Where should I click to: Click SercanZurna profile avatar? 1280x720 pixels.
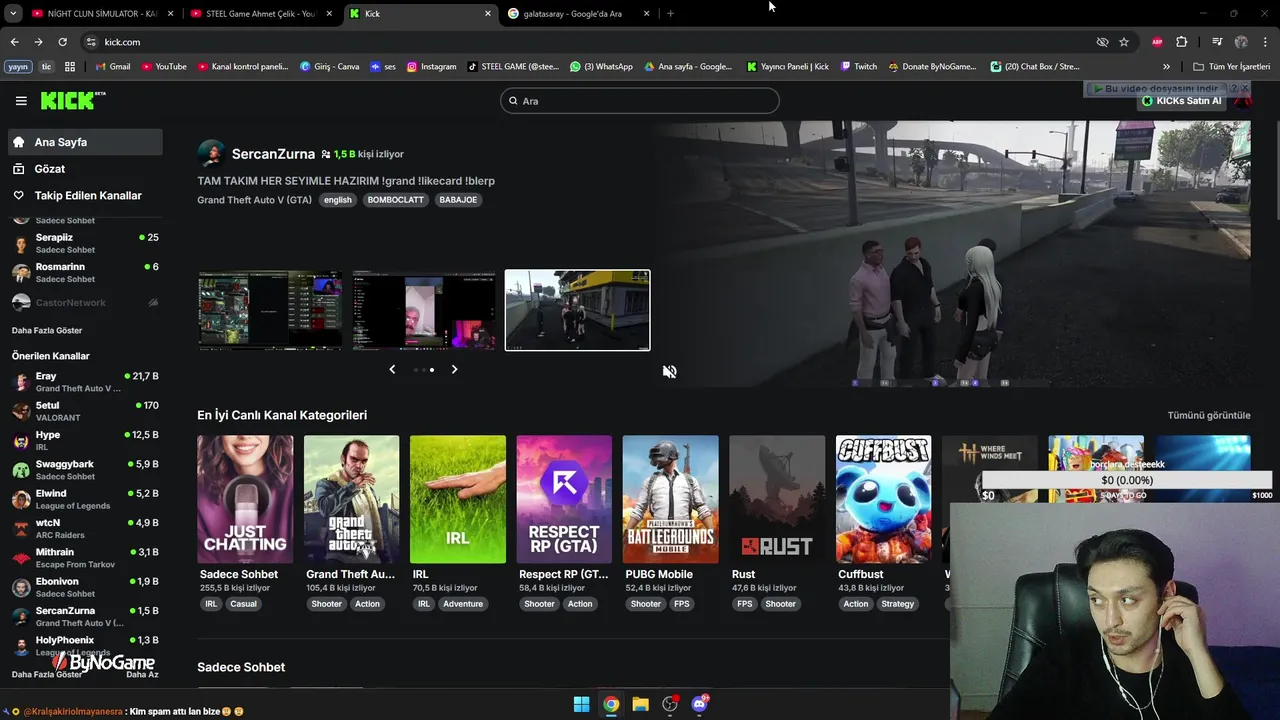(211, 154)
